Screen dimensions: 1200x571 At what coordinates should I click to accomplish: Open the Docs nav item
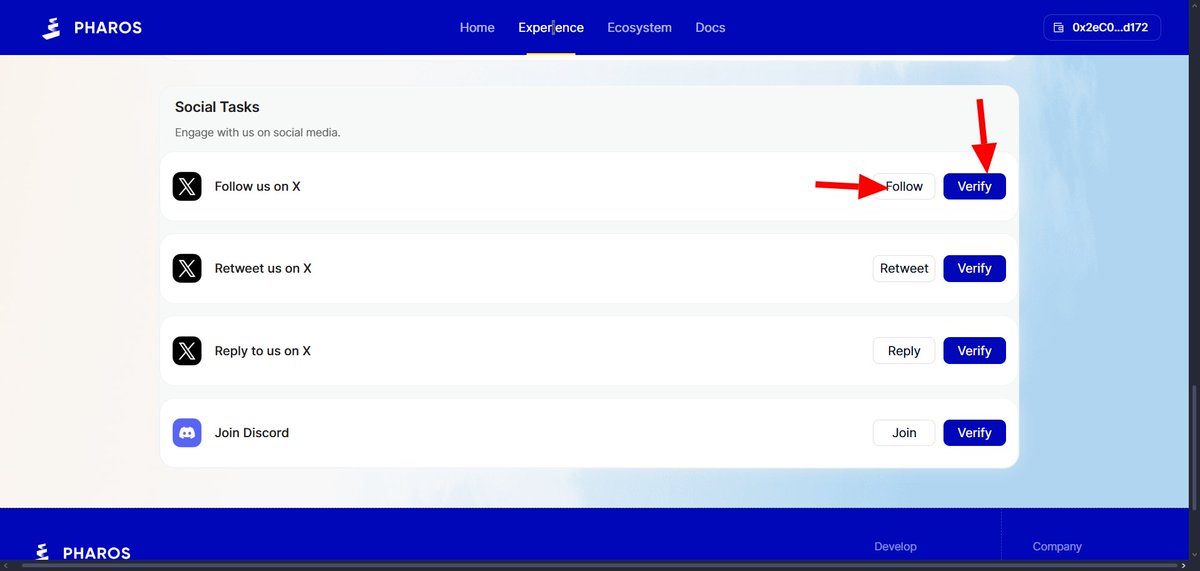(x=710, y=27)
